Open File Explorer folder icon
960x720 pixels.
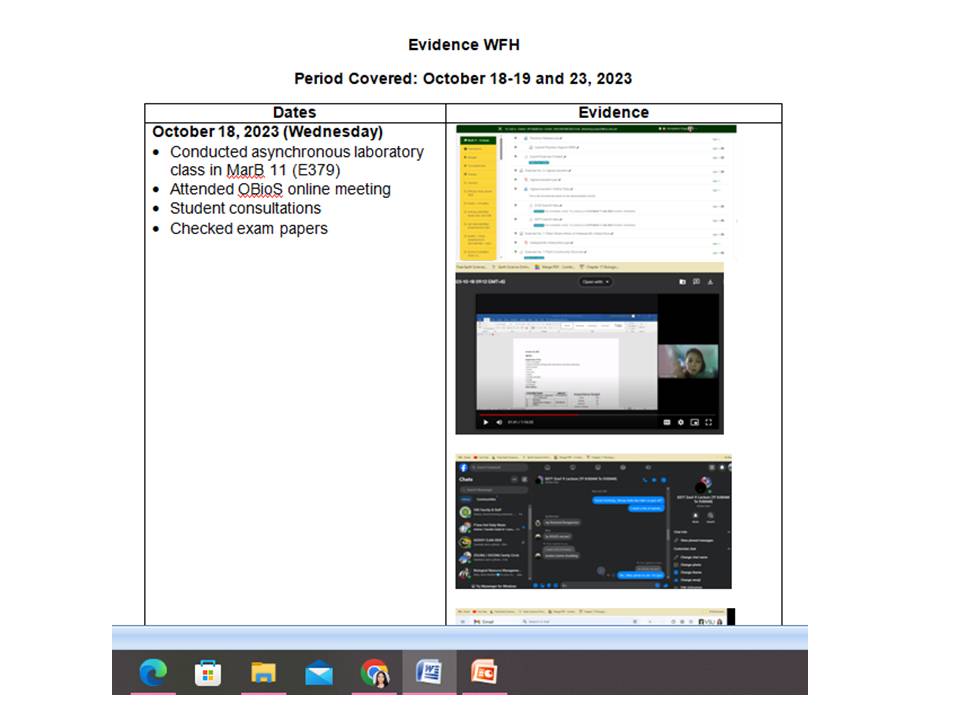click(263, 673)
